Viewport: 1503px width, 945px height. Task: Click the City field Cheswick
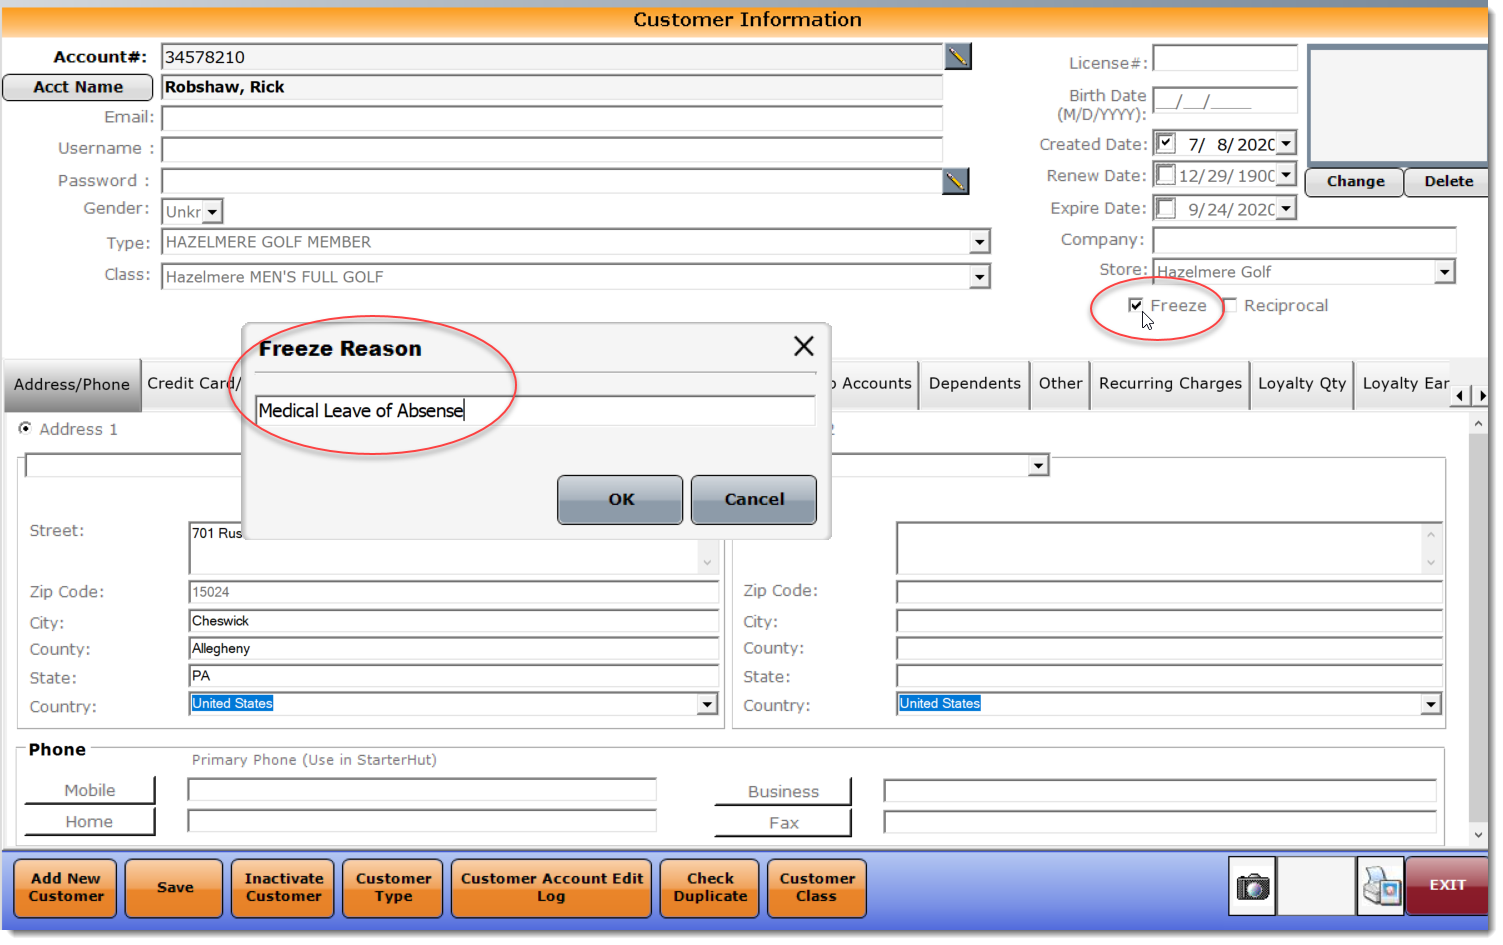pos(453,621)
